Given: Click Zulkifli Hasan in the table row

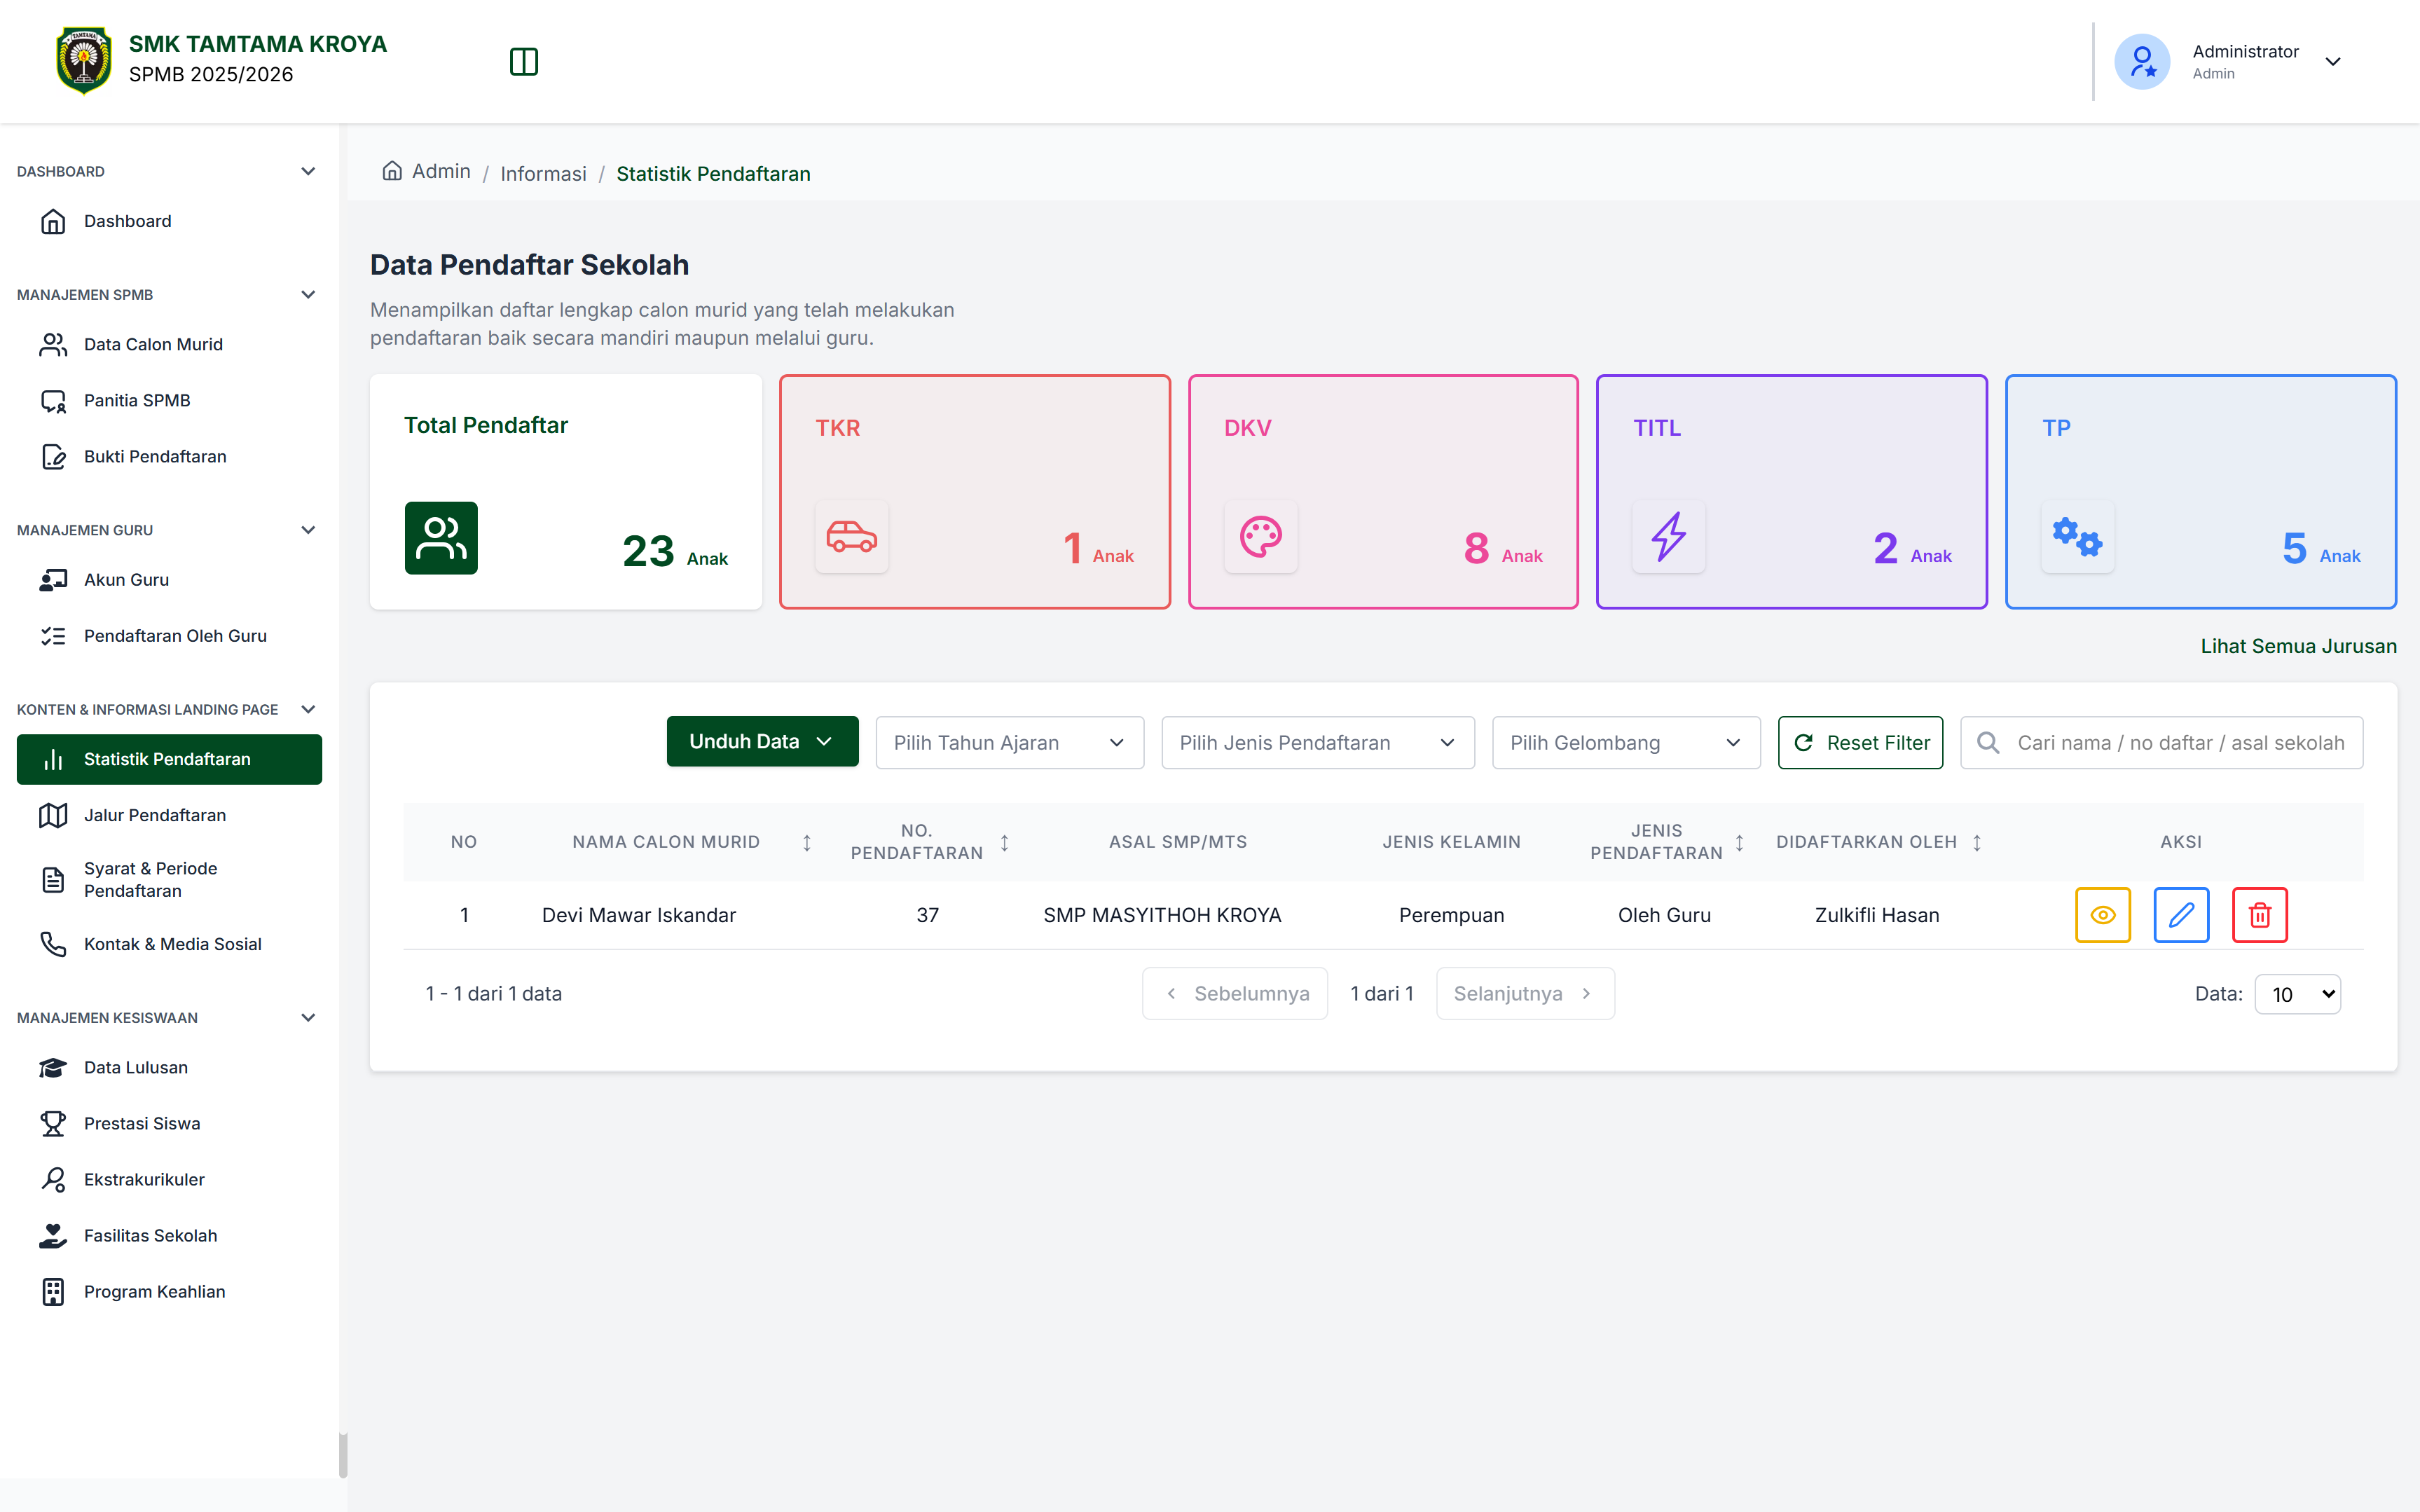Looking at the screenshot, I should click(1877, 915).
